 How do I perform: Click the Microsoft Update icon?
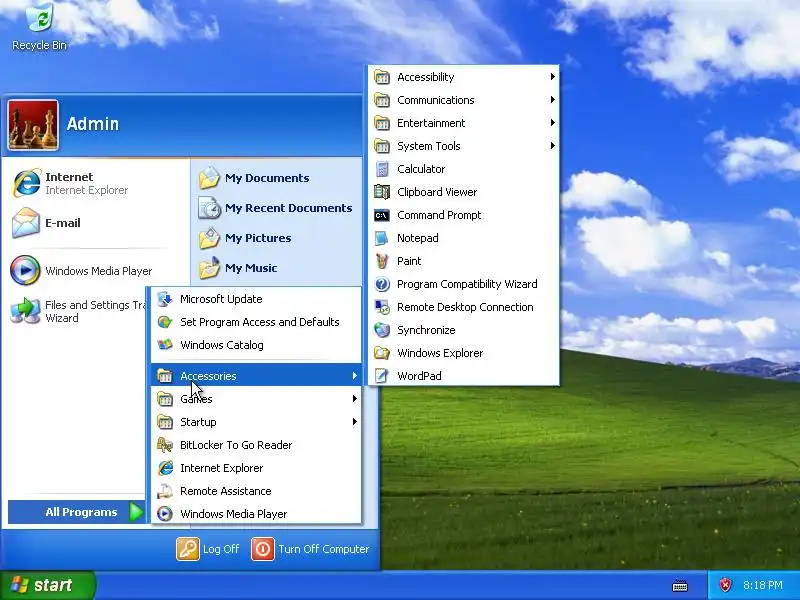pos(165,299)
